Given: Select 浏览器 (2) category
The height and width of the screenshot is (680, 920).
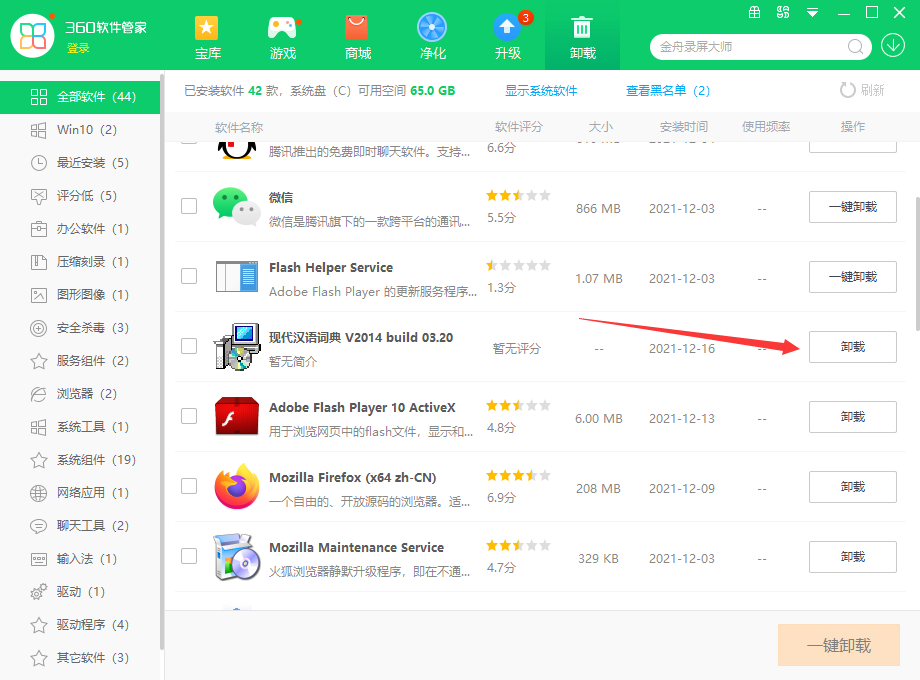Looking at the screenshot, I should (80, 394).
